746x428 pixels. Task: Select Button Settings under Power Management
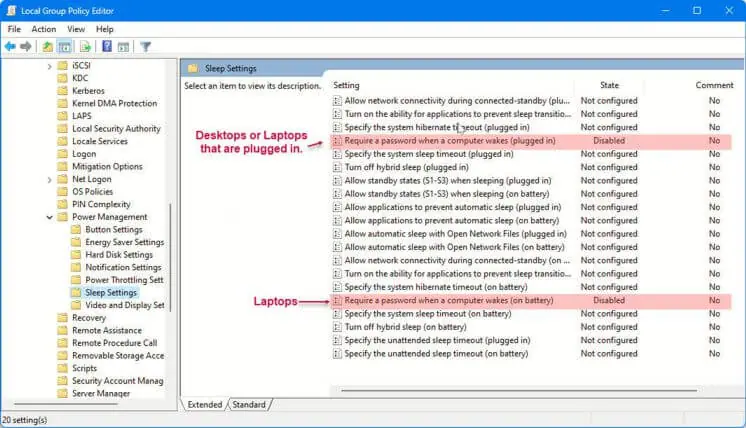pyautogui.click(x=114, y=230)
